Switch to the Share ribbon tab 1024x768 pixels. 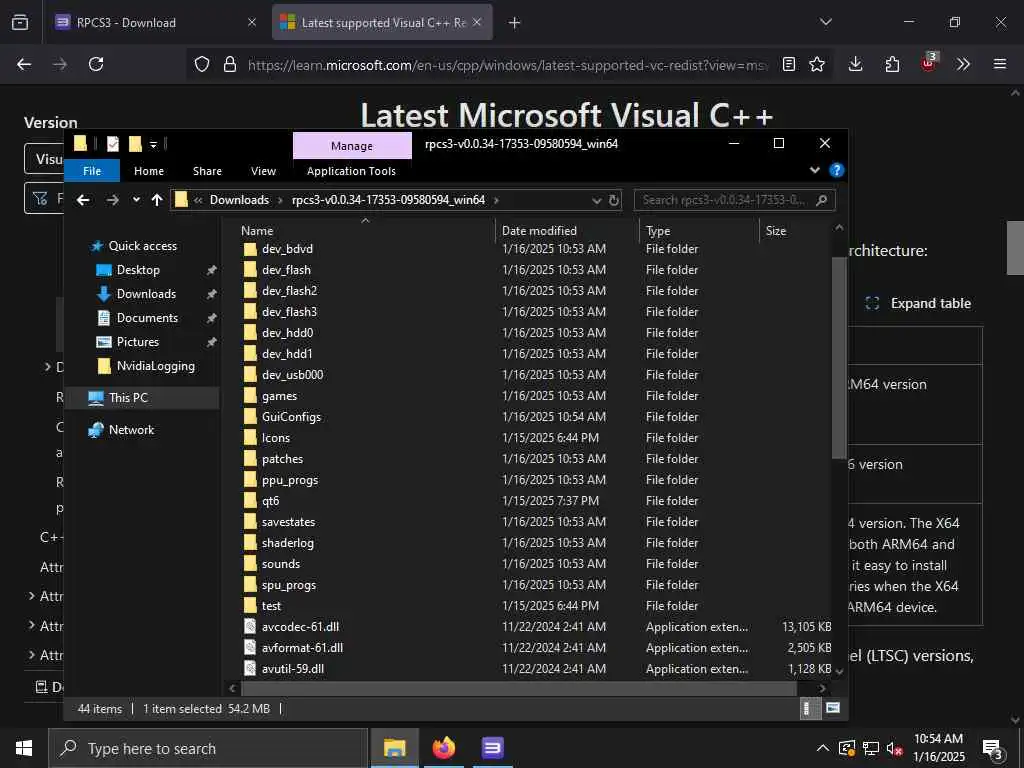(x=207, y=170)
